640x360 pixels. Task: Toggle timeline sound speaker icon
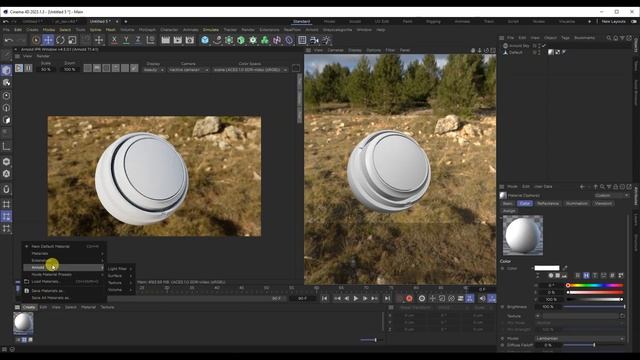[482, 299]
